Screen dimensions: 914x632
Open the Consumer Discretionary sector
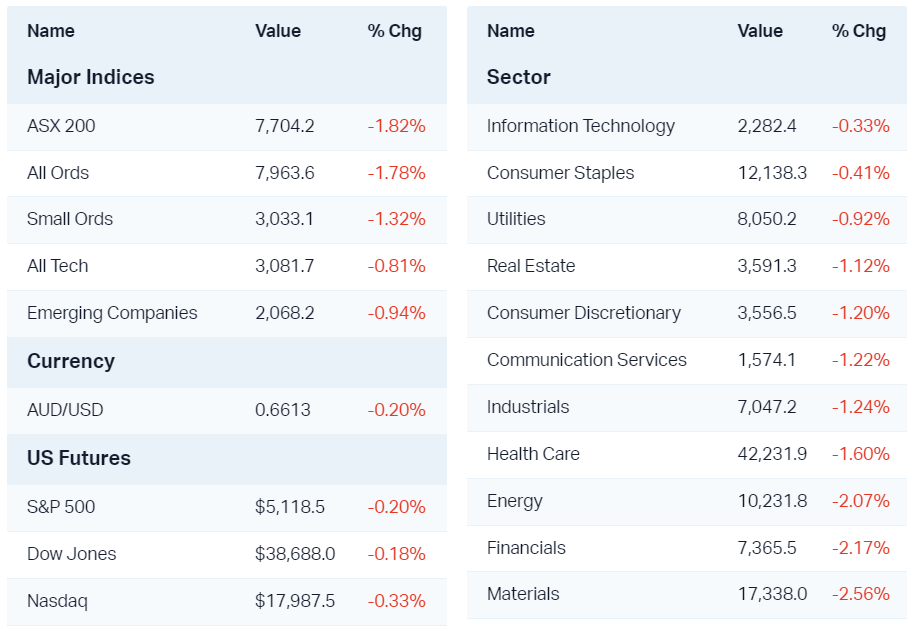coord(584,313)
